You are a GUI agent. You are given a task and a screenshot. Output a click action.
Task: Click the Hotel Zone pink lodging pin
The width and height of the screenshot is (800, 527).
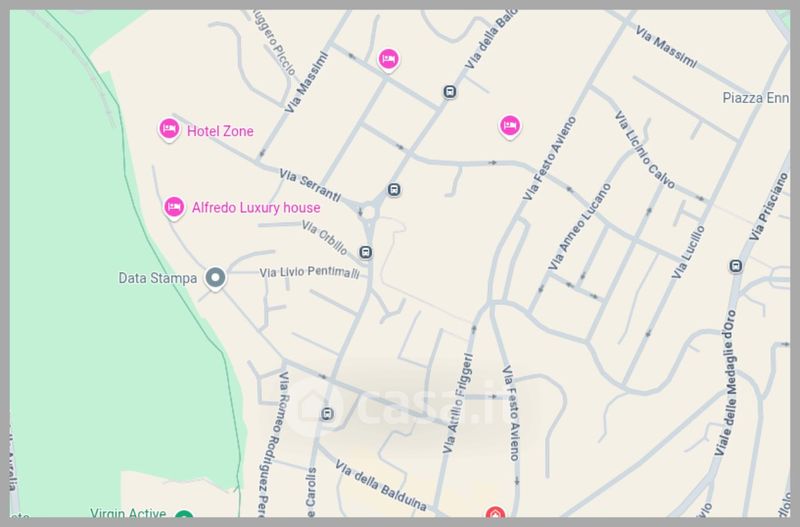click(x=169, y=130)
